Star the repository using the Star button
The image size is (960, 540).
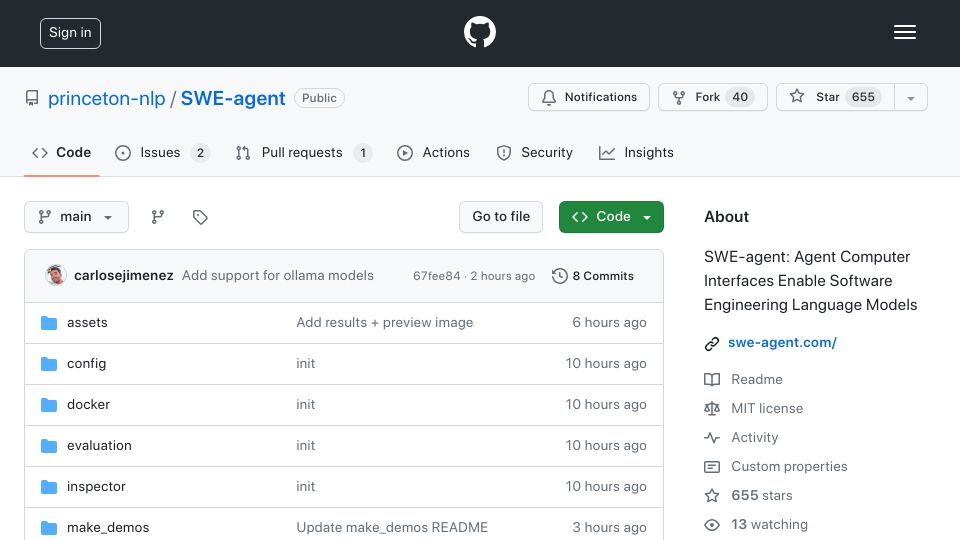[x=835, y=97]
